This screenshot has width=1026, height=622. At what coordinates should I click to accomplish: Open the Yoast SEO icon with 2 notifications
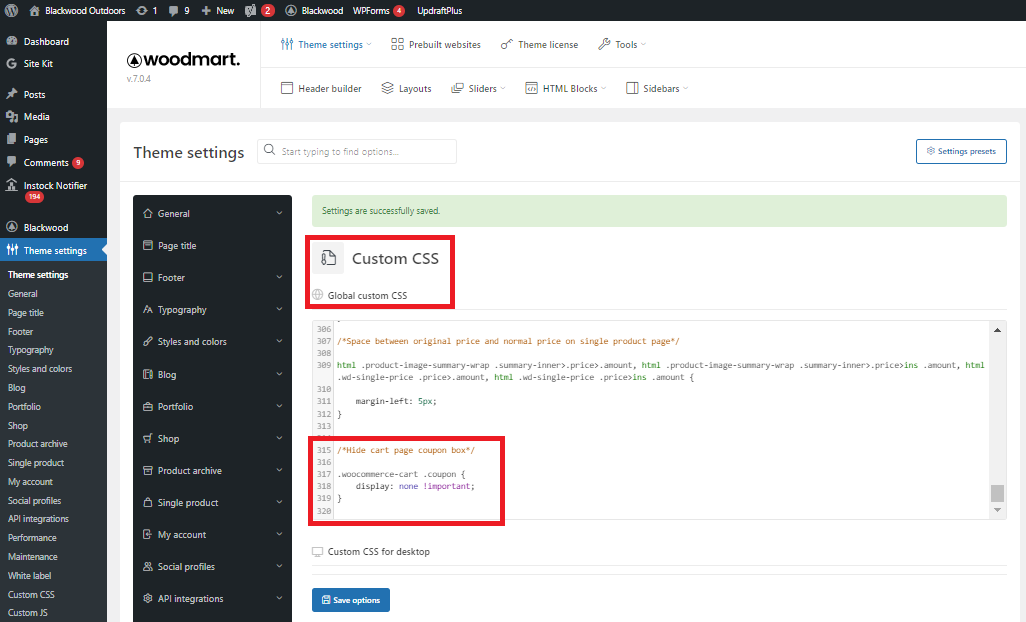[x=259, y=10]
